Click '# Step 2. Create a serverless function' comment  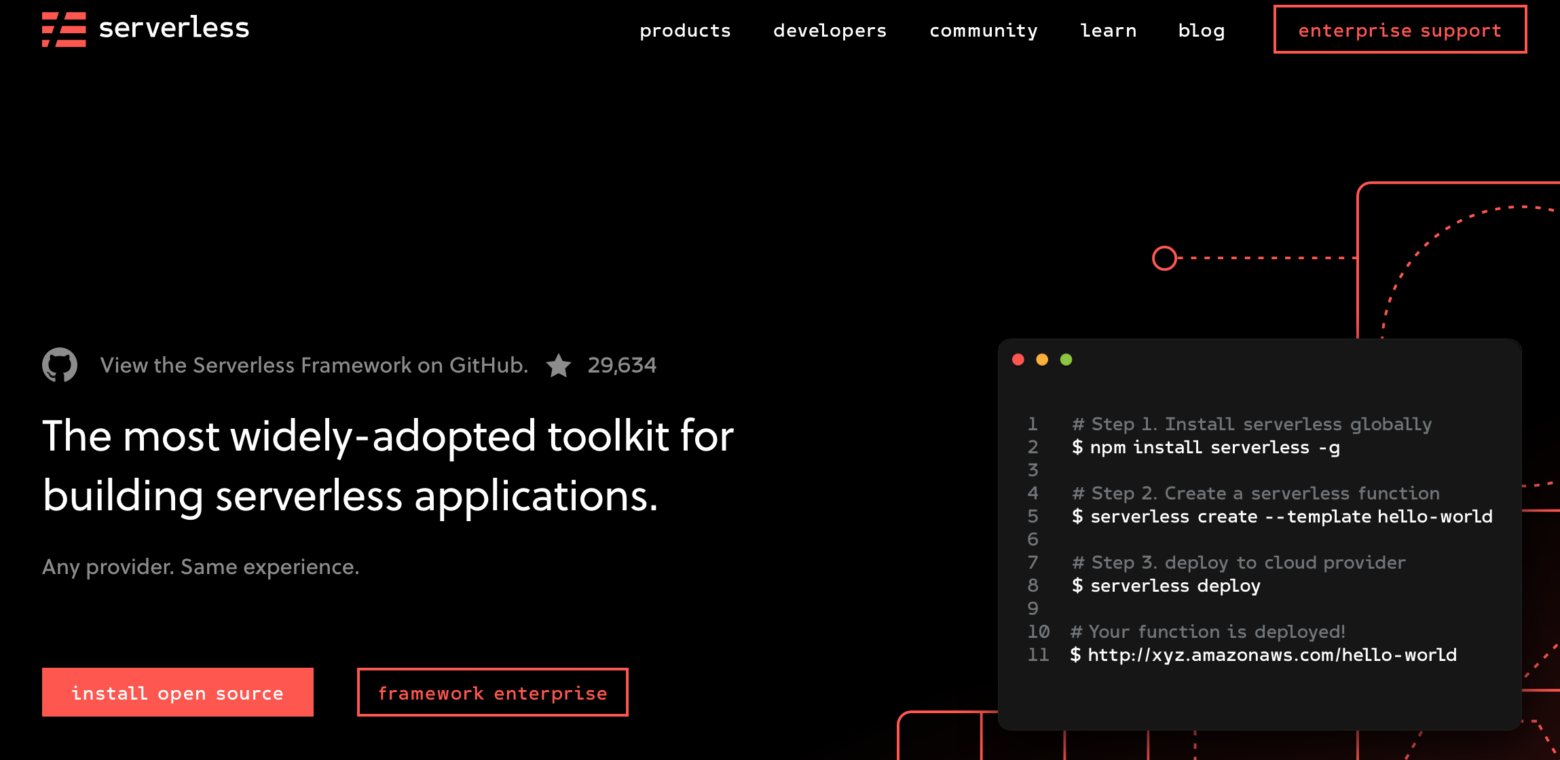click(x=1256, y=493)
